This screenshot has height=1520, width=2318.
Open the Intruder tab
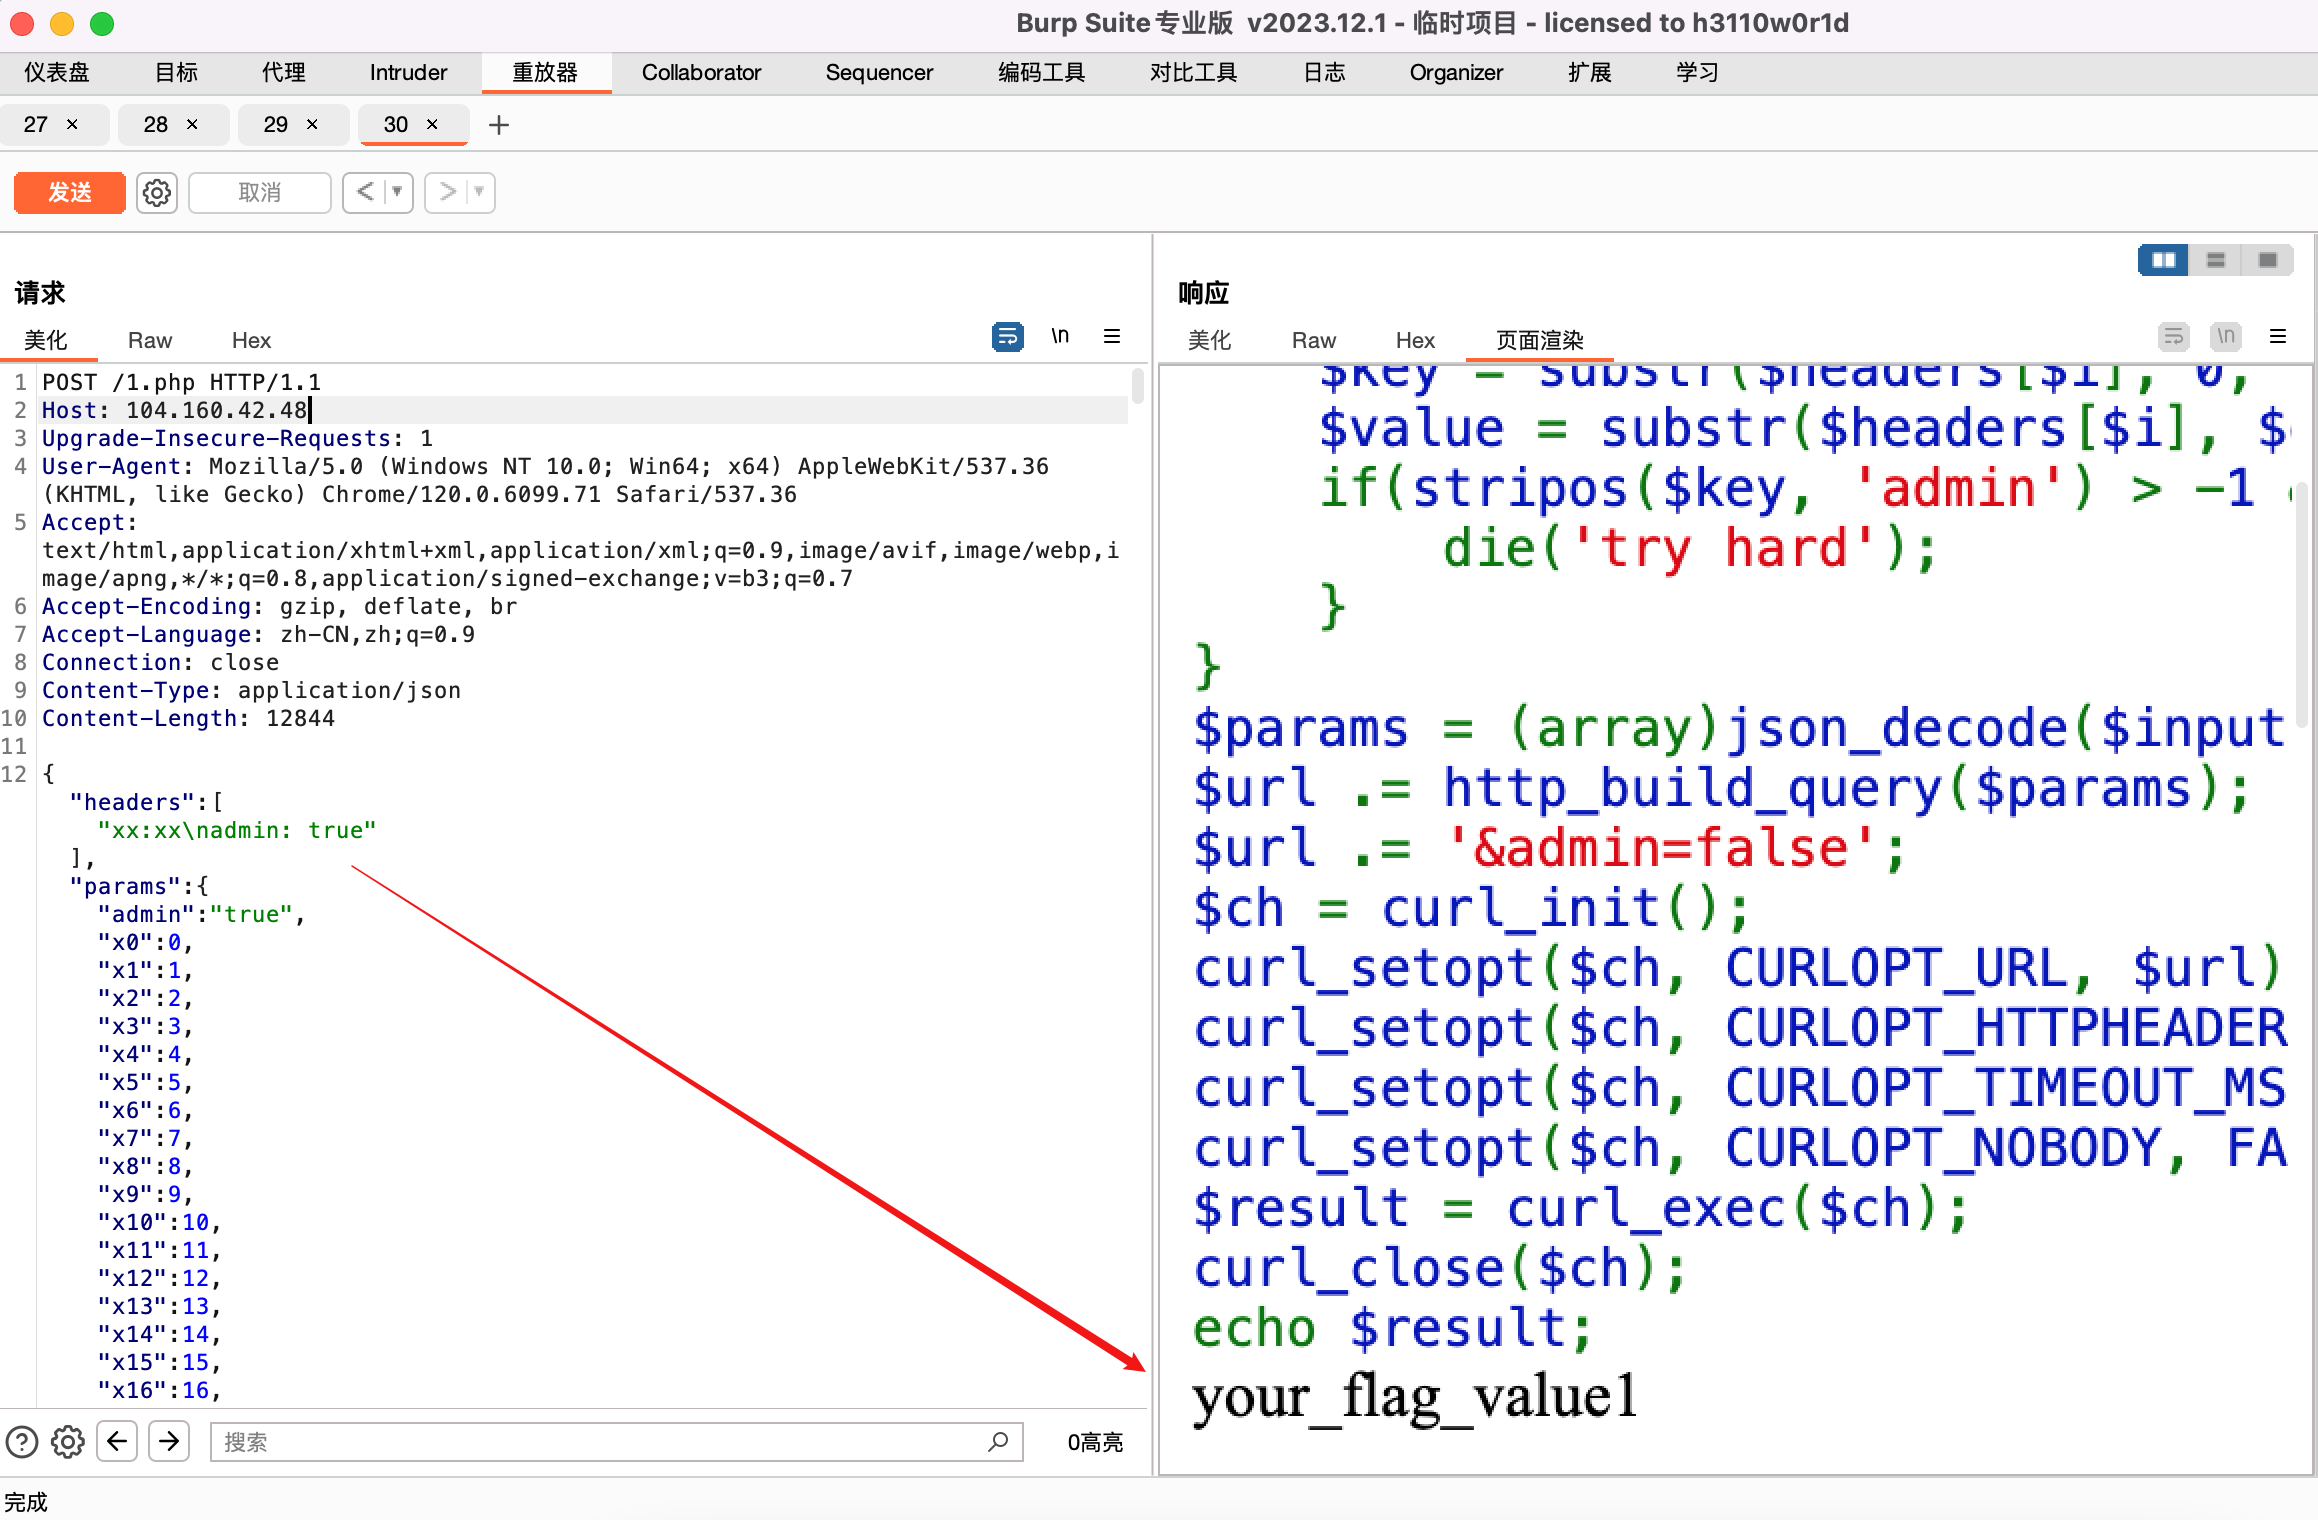pyautogui.click(x=408, y=73)
